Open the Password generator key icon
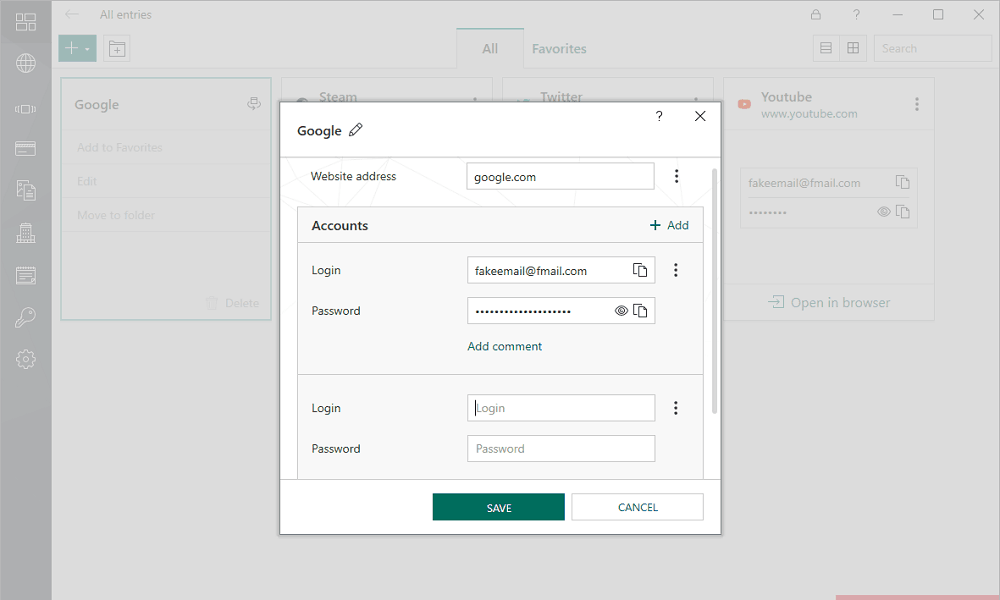Image resolution: width=1000 pixels, height=600 pixels. (26, 317)
